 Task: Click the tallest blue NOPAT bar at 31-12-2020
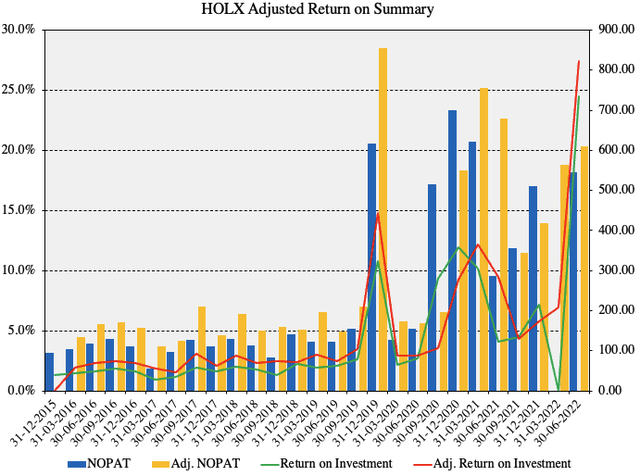point(452,250)
